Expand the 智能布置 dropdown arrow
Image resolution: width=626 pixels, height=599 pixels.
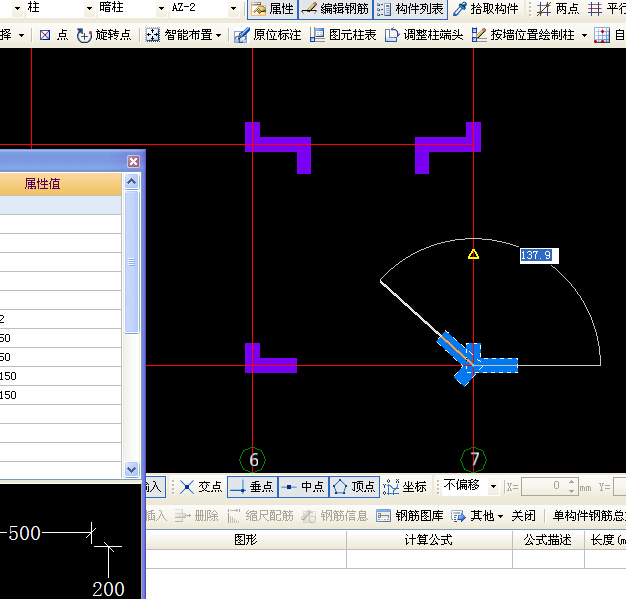pos(219,36)
